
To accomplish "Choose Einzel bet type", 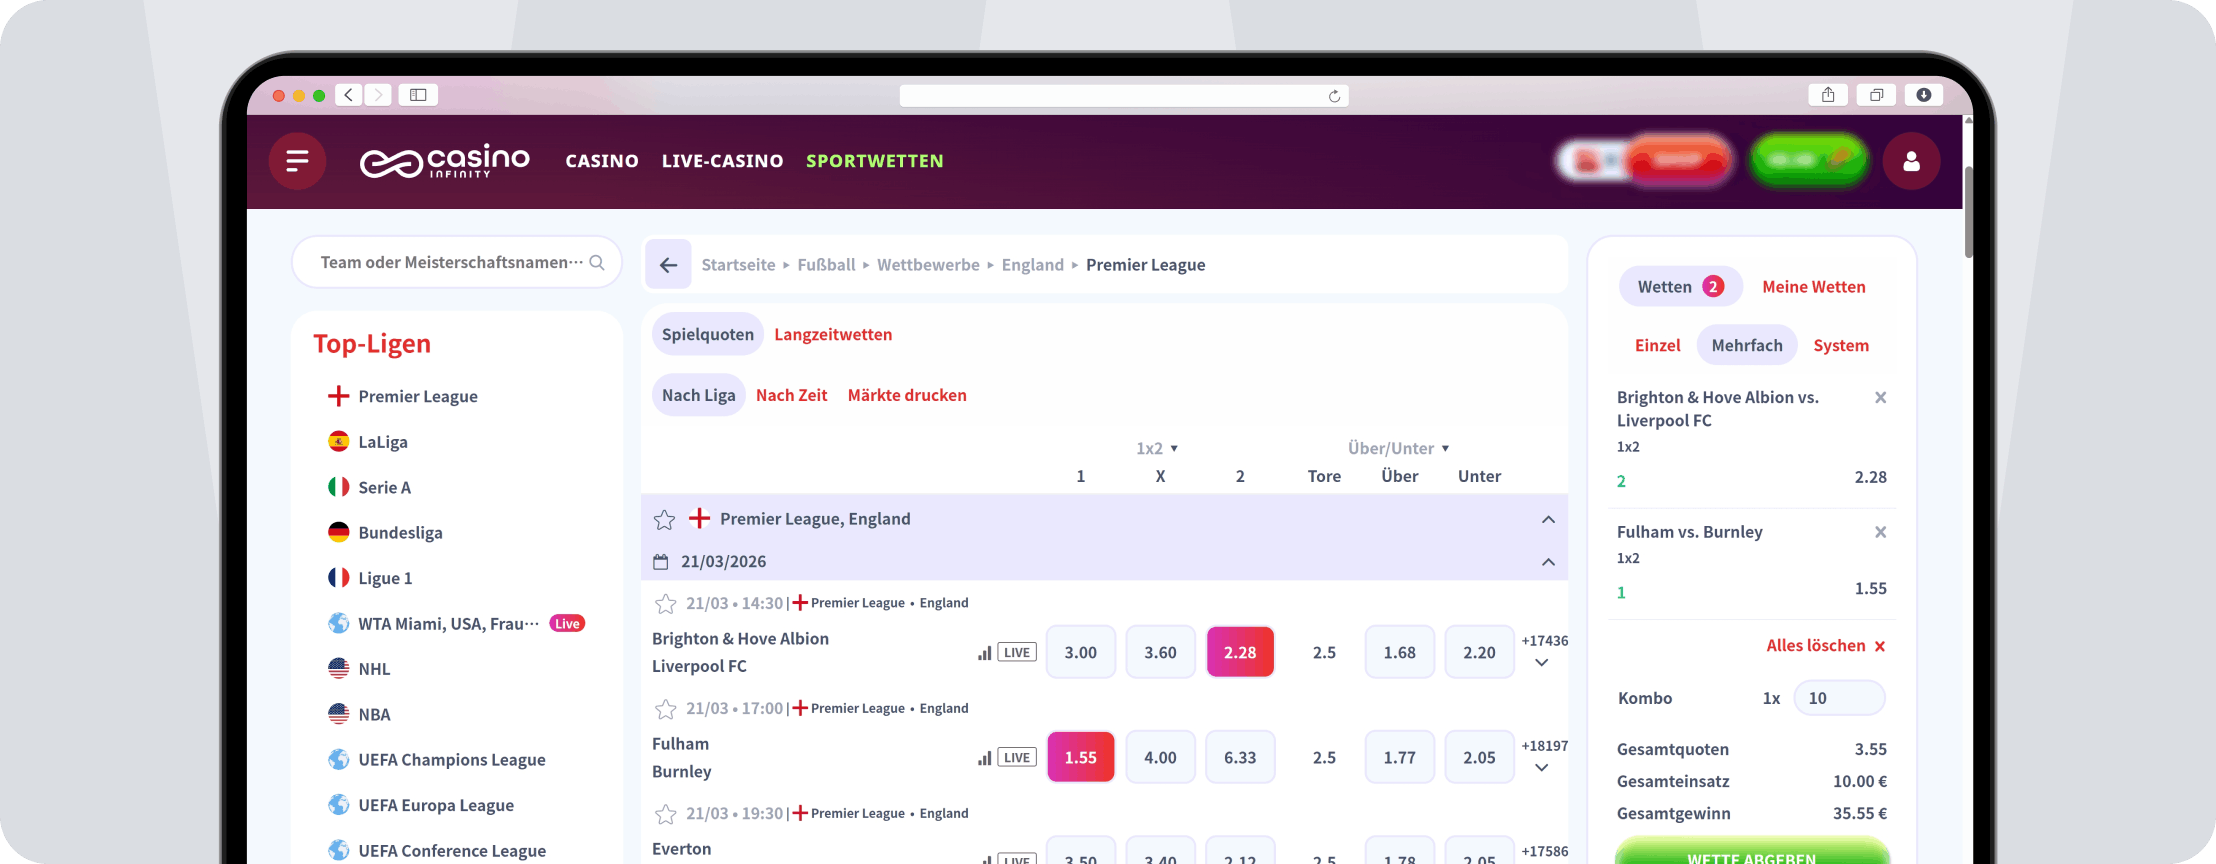I will point(1658,346).
